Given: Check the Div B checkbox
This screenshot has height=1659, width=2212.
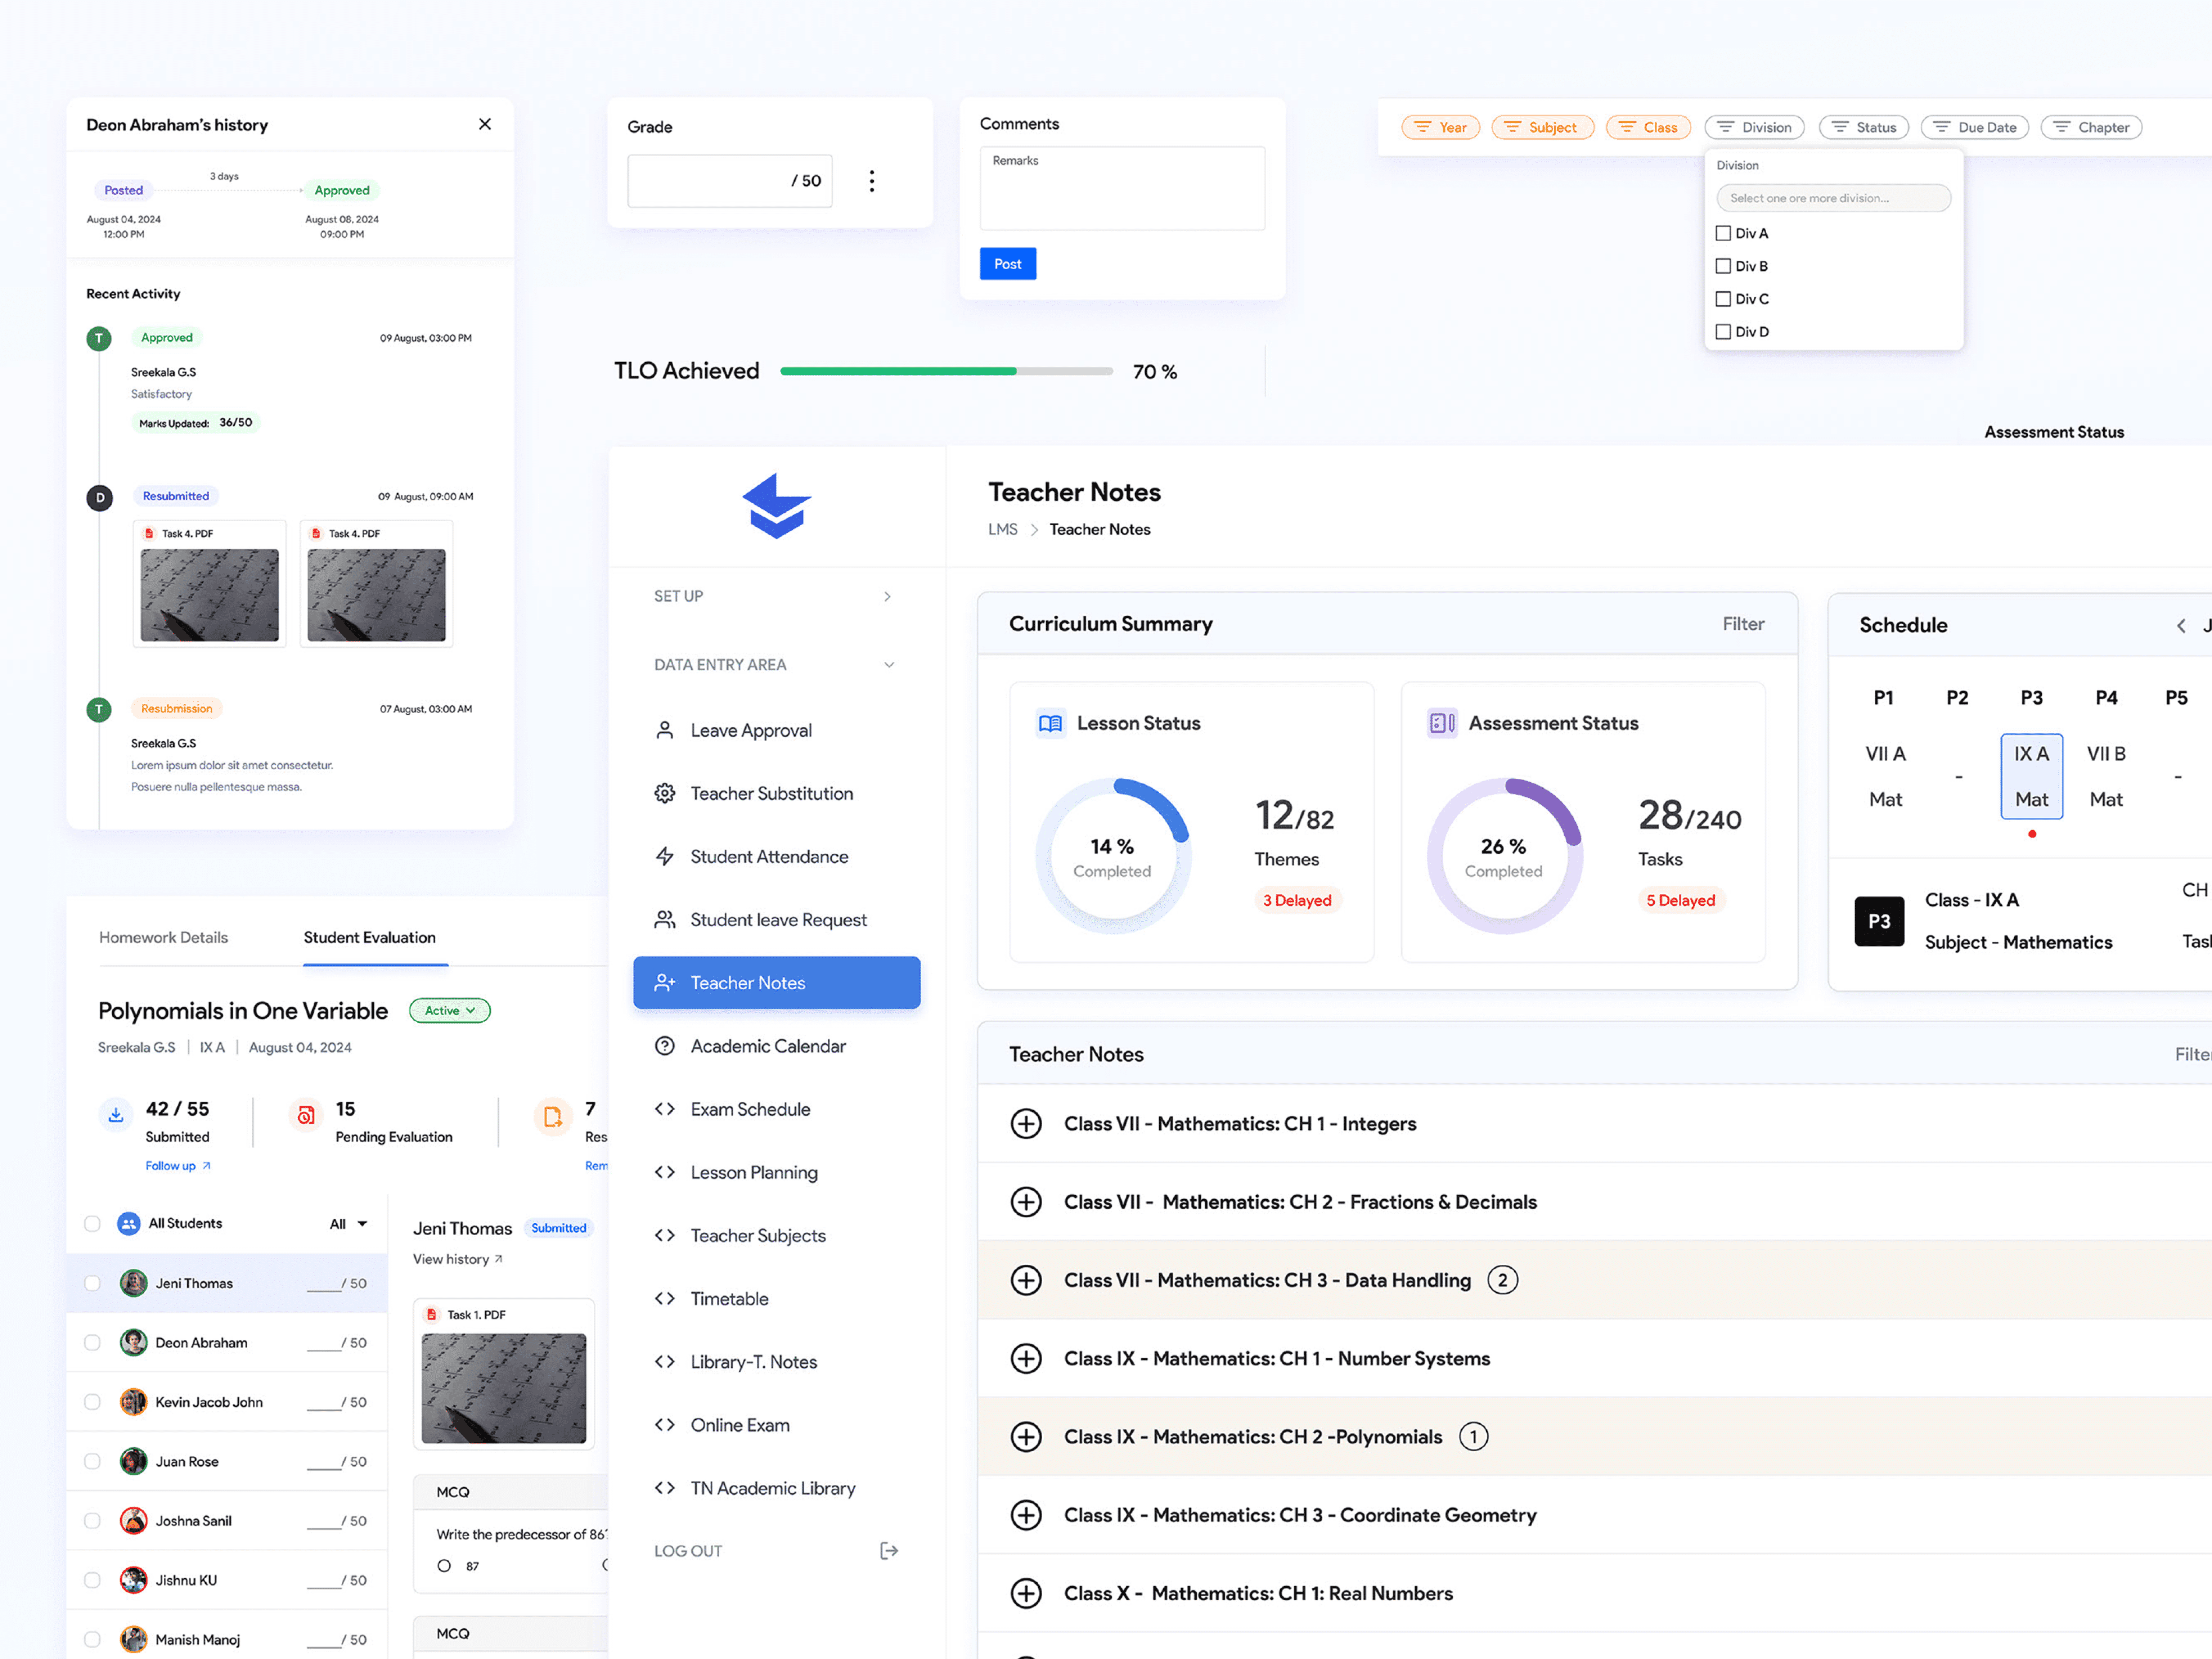Looking at the screenshot, I should coord(1723,266).
